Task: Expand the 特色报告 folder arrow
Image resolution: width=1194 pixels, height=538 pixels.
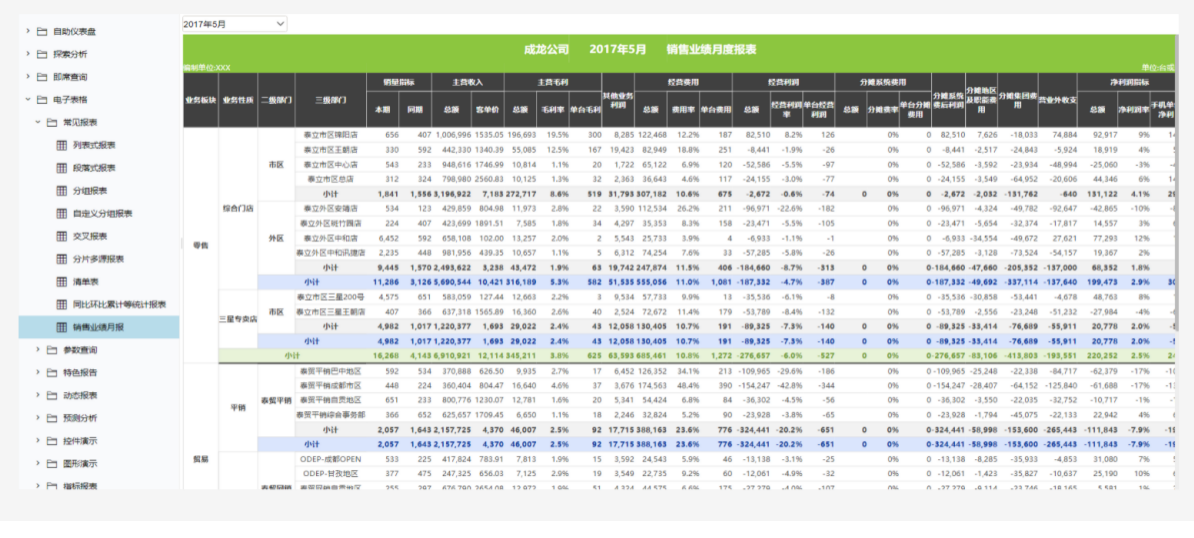Action: (x=37, y=373)
